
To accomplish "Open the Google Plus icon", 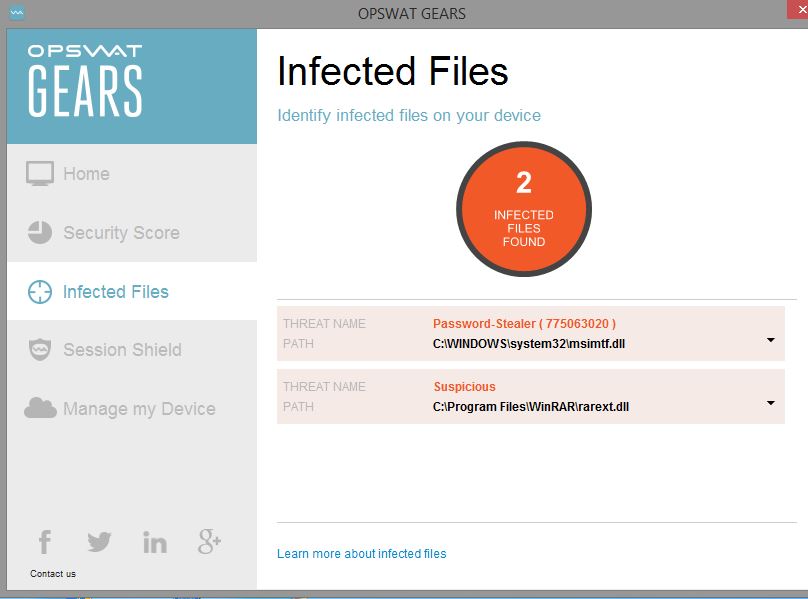I will (x=209, y=541).
